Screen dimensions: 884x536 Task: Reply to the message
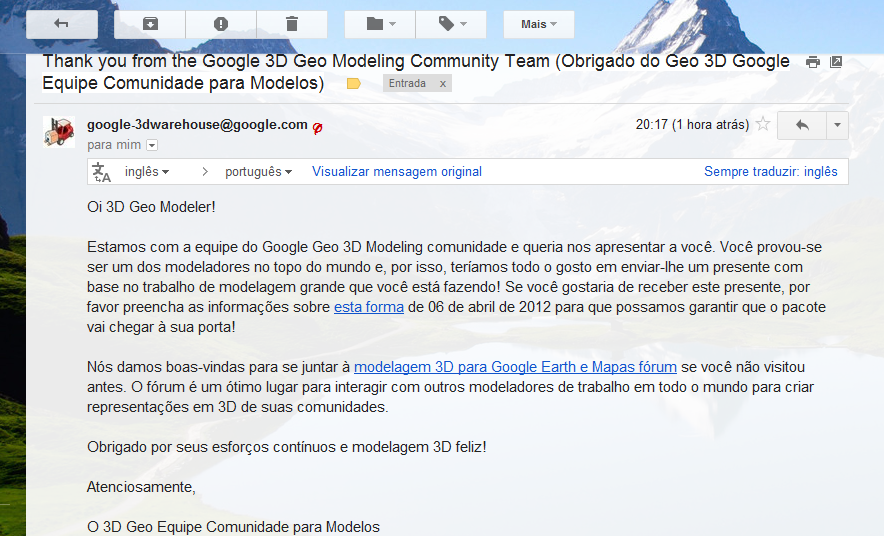point(802,125)
